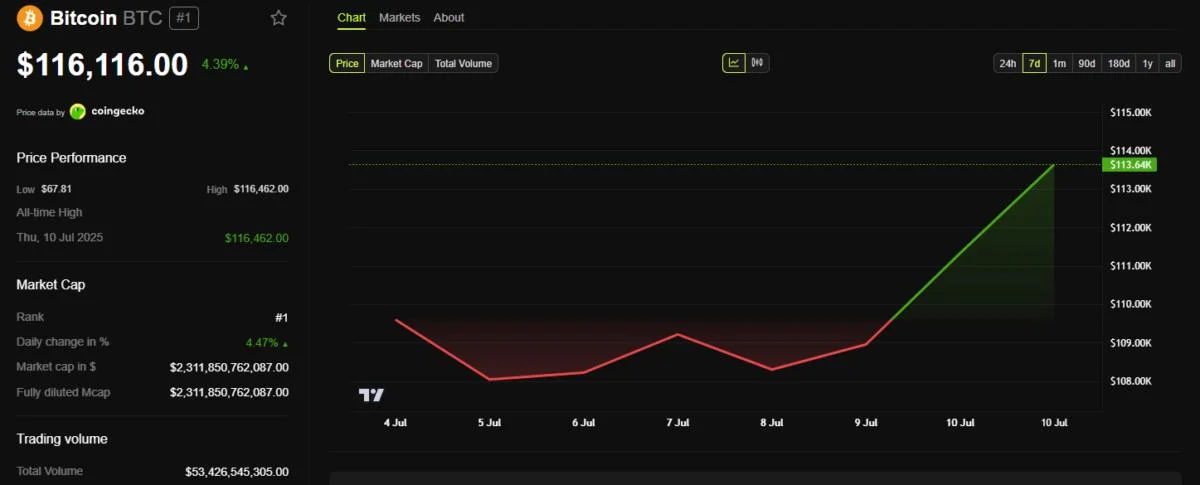1200x485 pixels.
Task: Click the TradingView logo on the chart
Action: (x=371, y=395)
